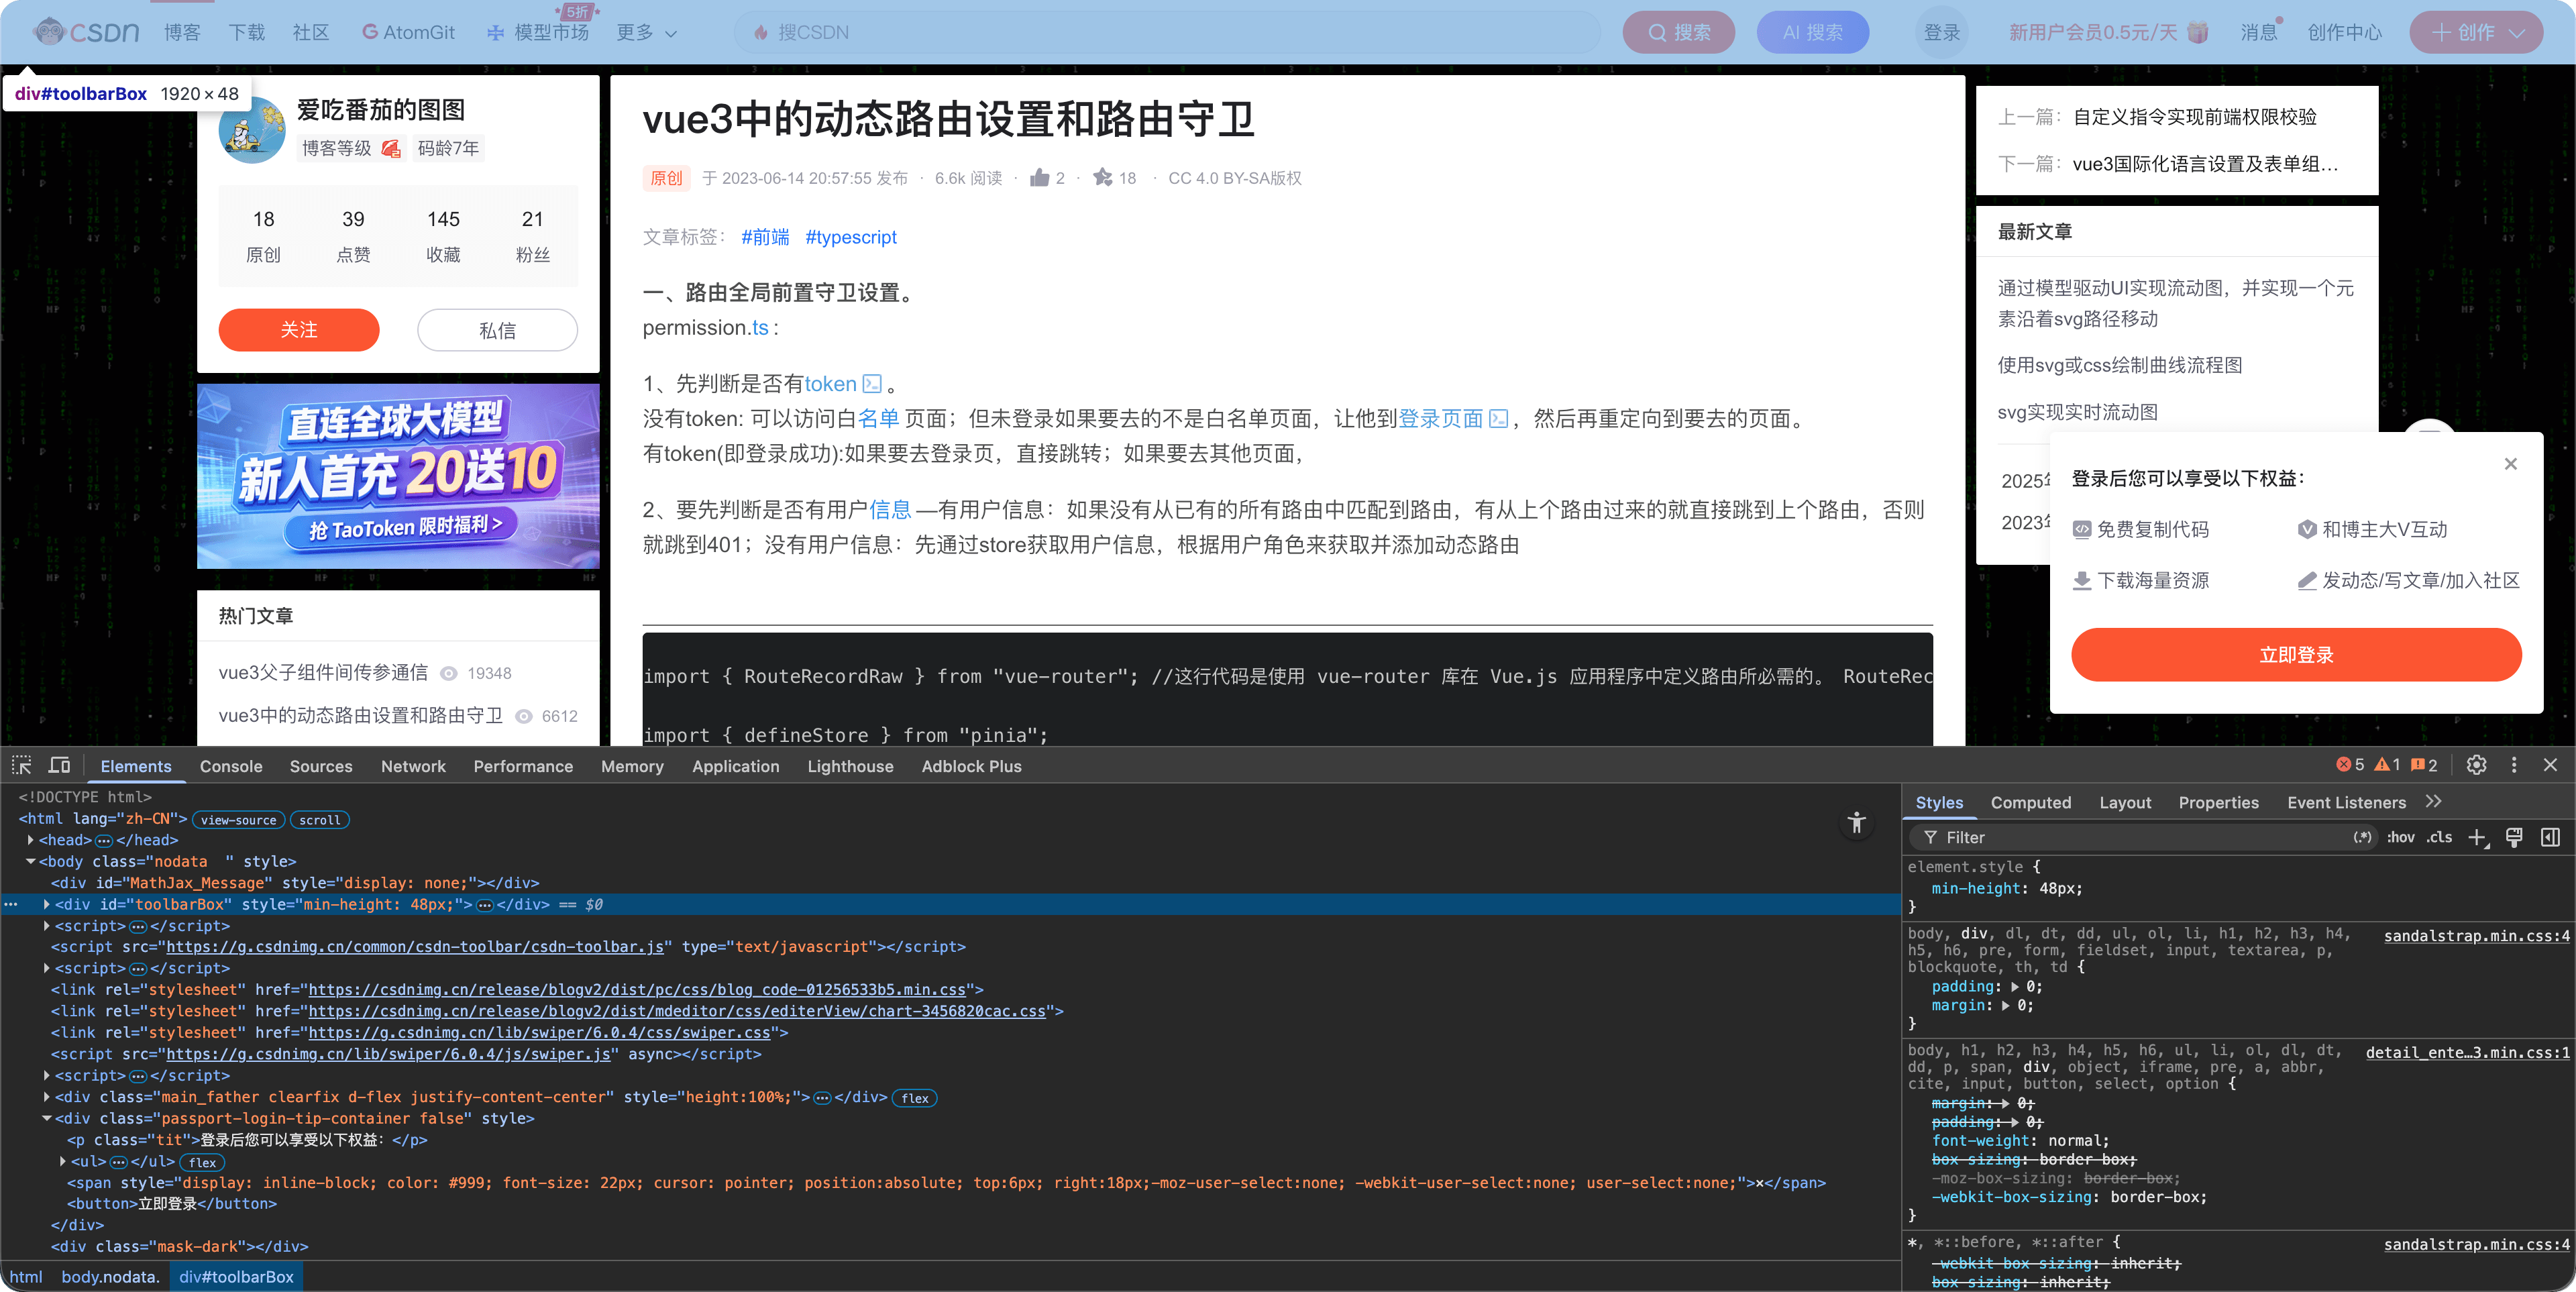
Task: Click the red 关注 follow button
Action: point(299,330)
